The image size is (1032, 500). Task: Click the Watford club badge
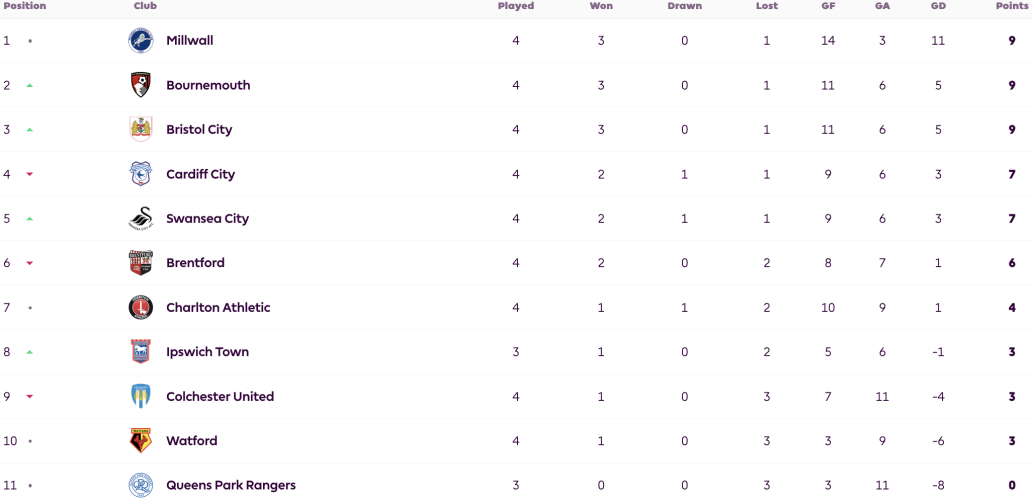[x=141, y=441]
